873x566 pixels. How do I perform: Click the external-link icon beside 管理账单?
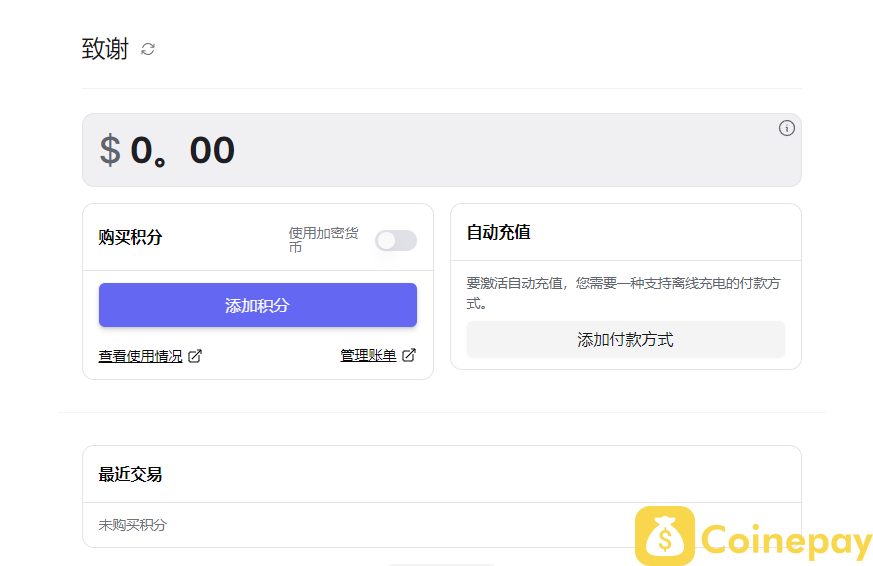tap(409, 355)
